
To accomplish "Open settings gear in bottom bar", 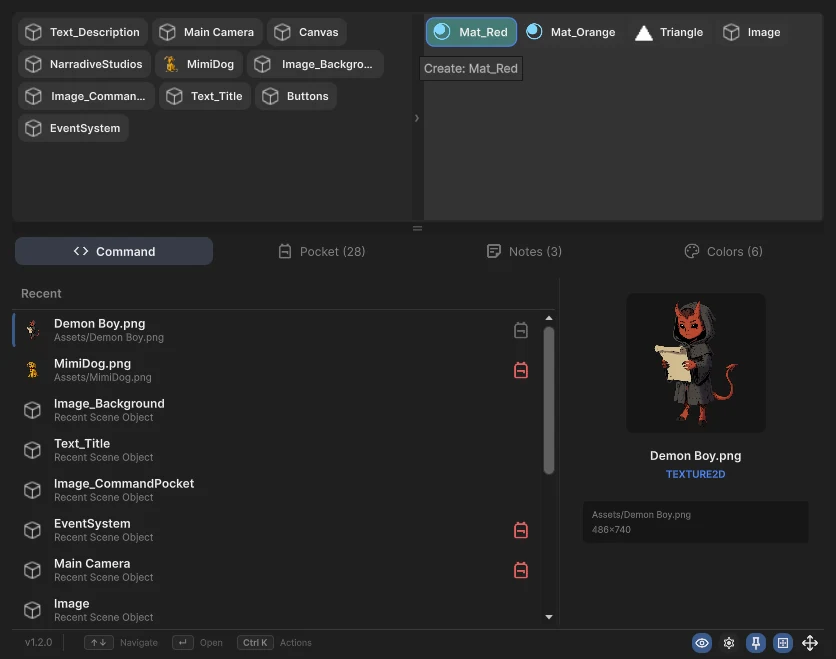I will pos(729,643).
